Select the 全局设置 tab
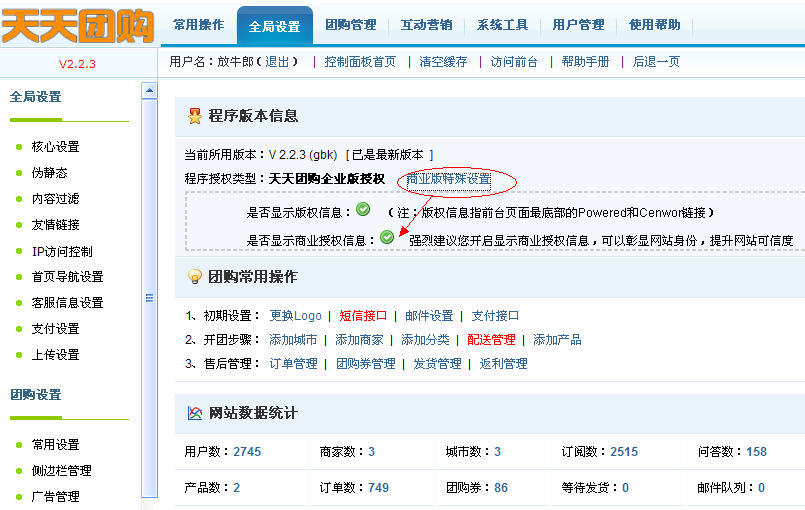This screenshot has width=805, height=510. coord(275,26)
